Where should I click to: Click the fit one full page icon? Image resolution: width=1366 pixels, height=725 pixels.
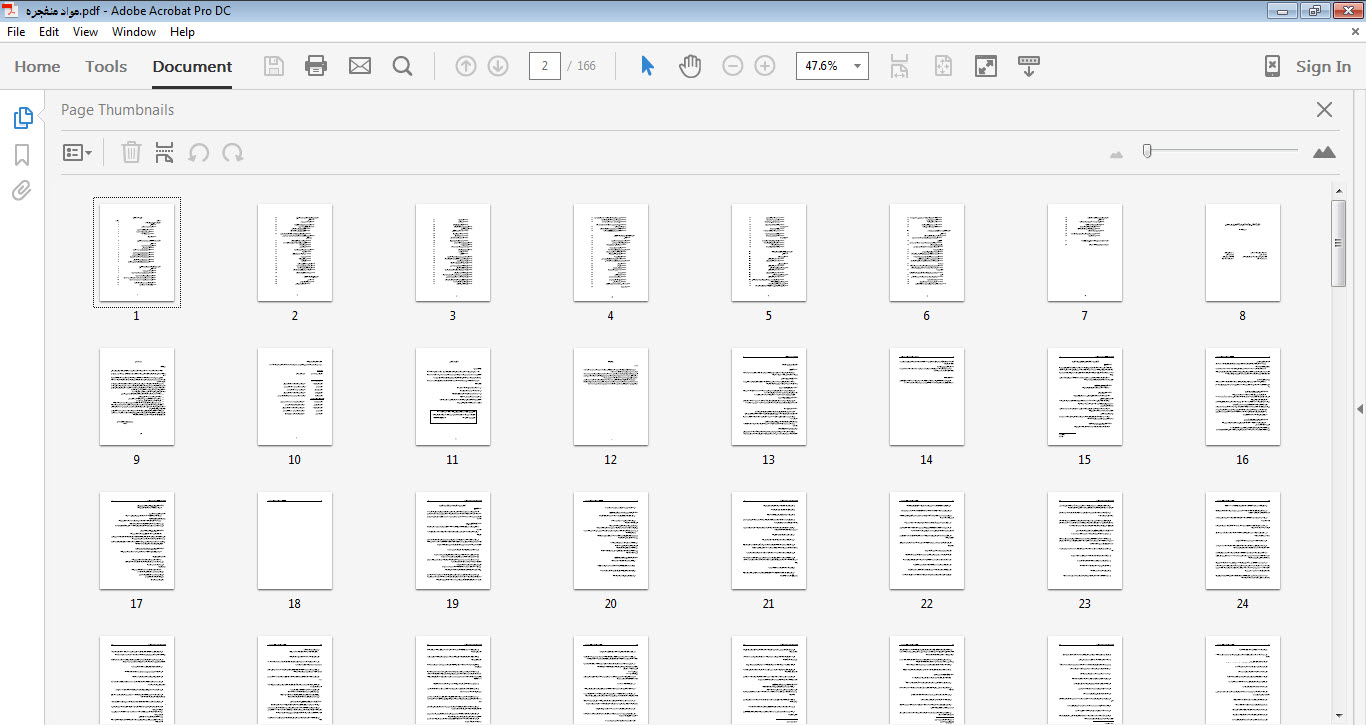tap(943, 66)
